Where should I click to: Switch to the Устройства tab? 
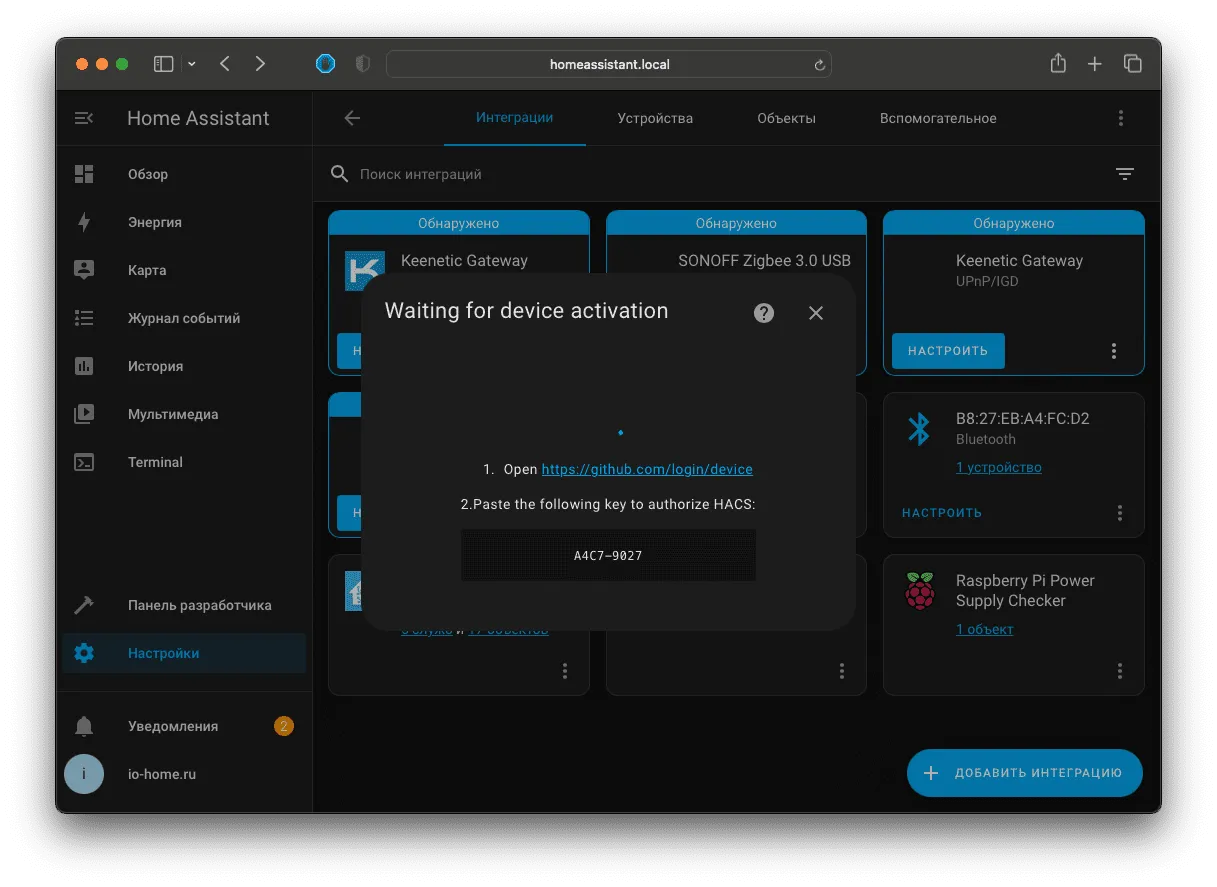(655, 118)
